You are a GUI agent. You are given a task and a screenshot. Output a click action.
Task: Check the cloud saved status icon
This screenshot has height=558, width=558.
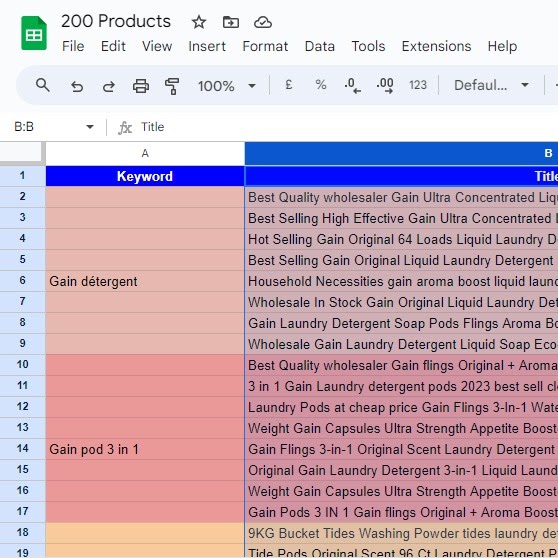[x=263, y=22]
